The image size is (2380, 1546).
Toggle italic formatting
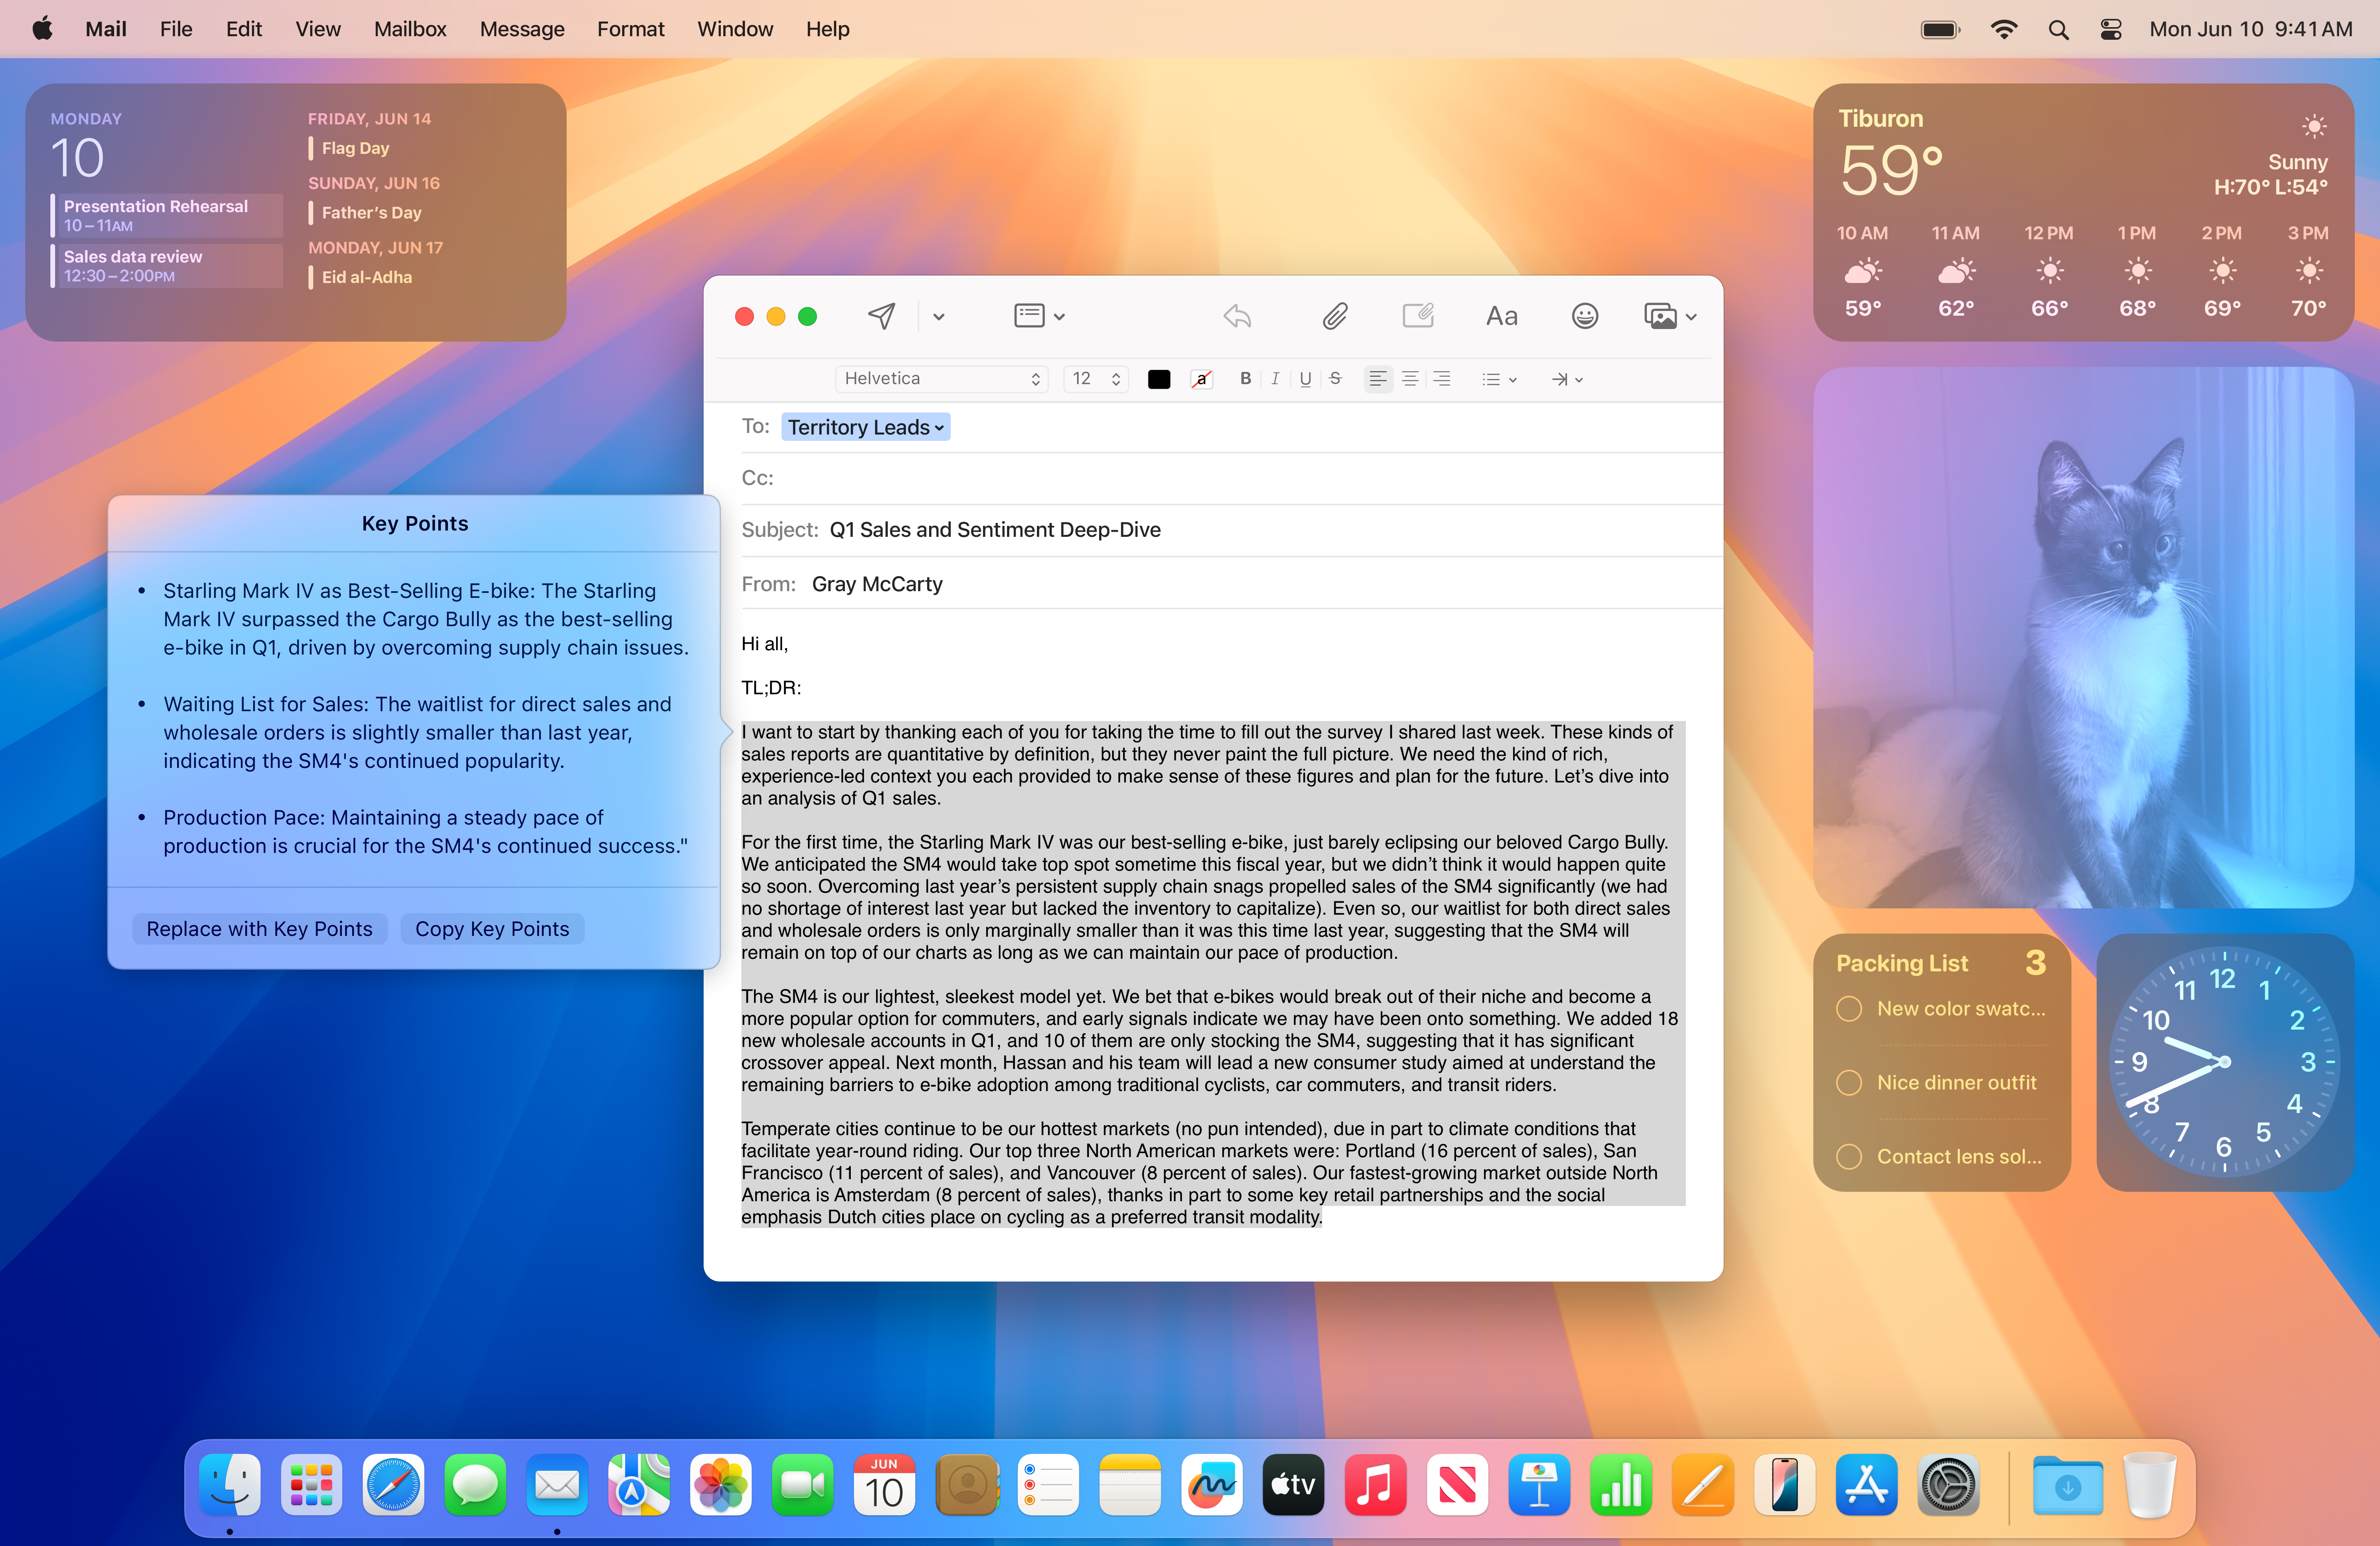[x=1275, y=379]
